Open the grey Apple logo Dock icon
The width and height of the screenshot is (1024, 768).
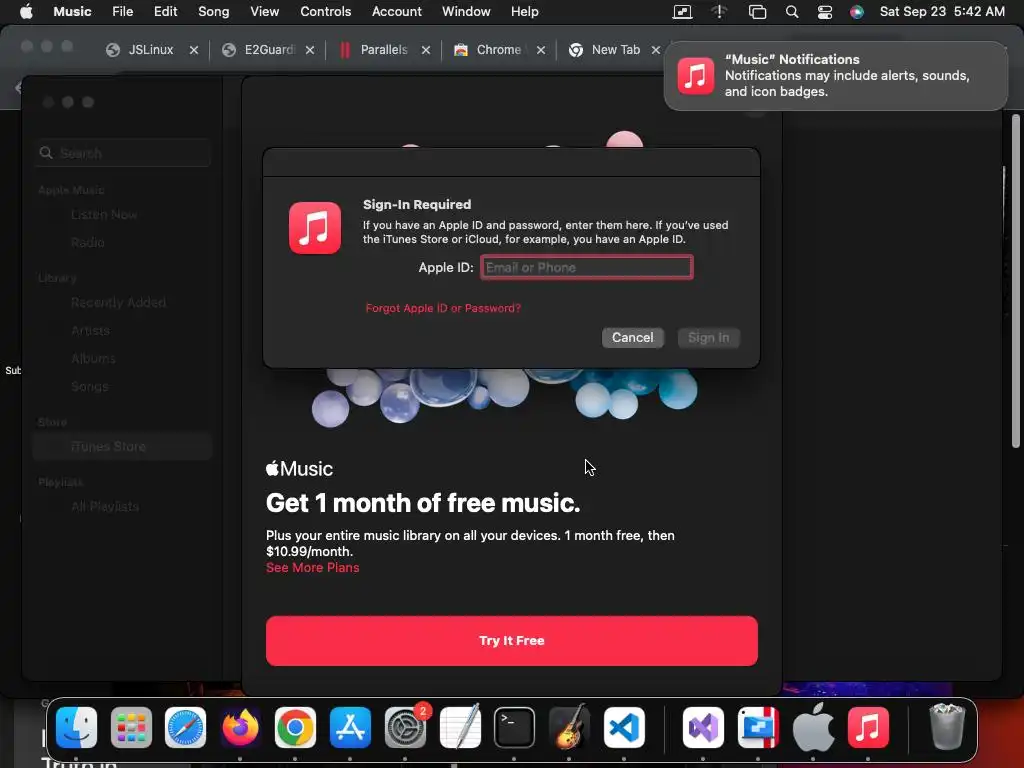point(813,728)
